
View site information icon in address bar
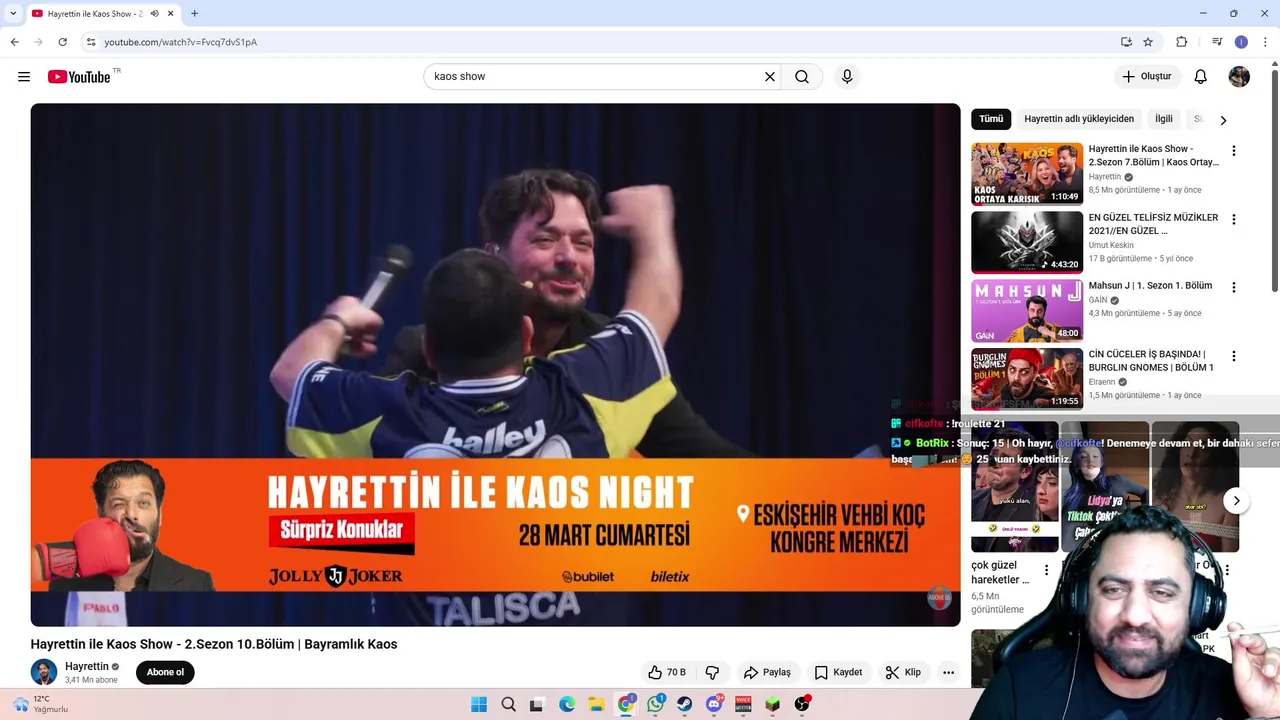pyautogui.click(x=91, y=42)
